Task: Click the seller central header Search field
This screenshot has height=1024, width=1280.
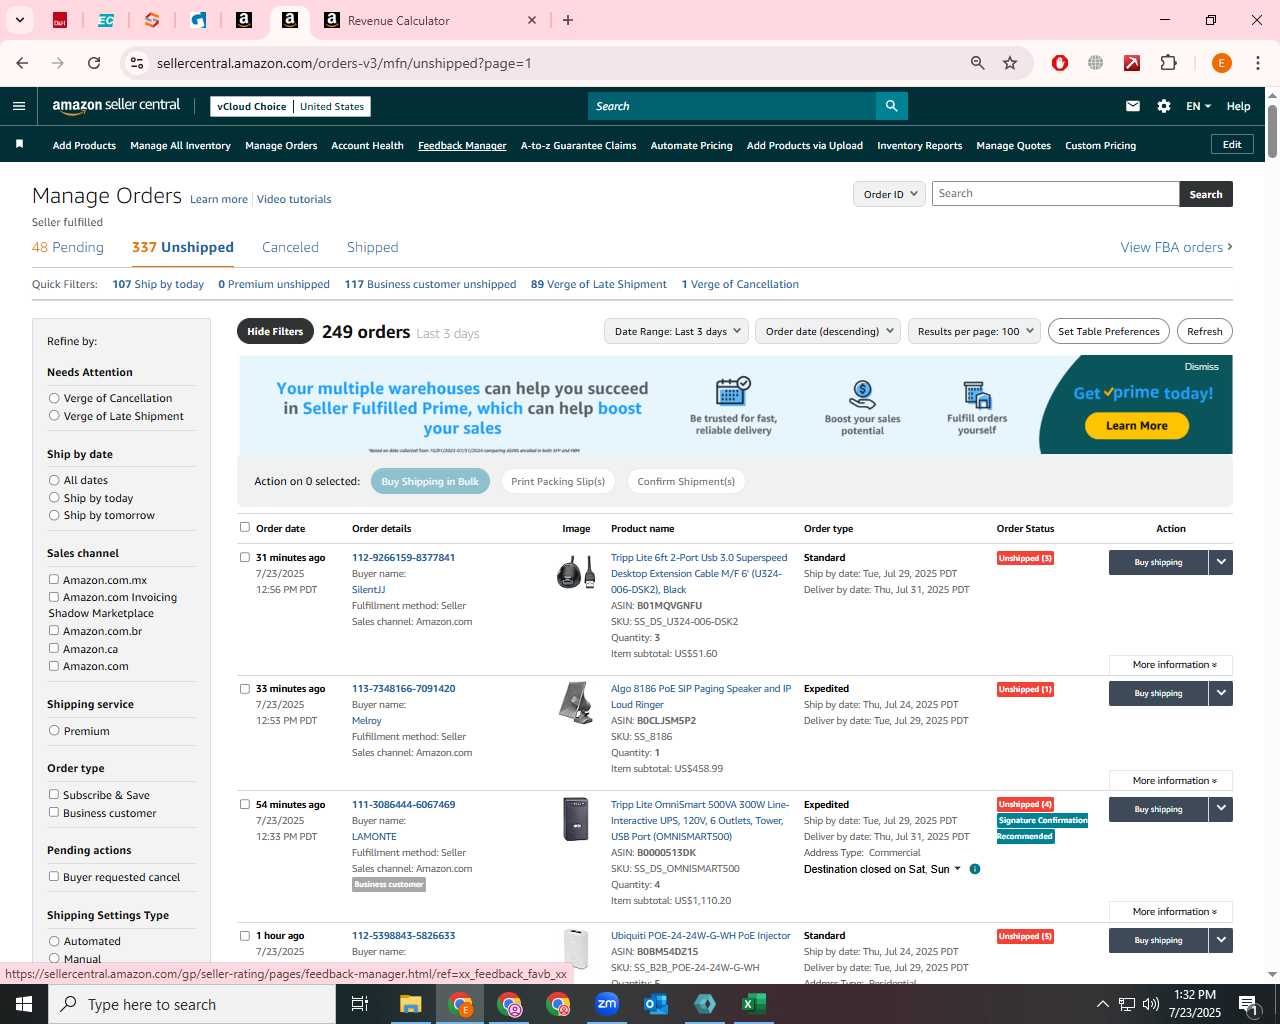Action: (731, 106)
